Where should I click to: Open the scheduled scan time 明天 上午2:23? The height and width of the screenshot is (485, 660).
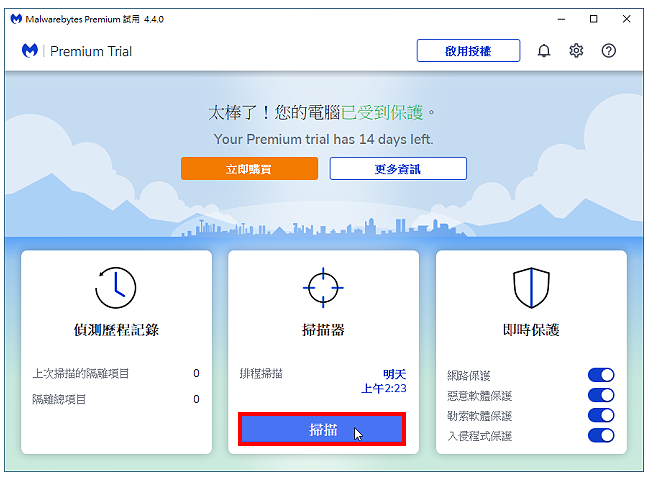click(384, 381)
